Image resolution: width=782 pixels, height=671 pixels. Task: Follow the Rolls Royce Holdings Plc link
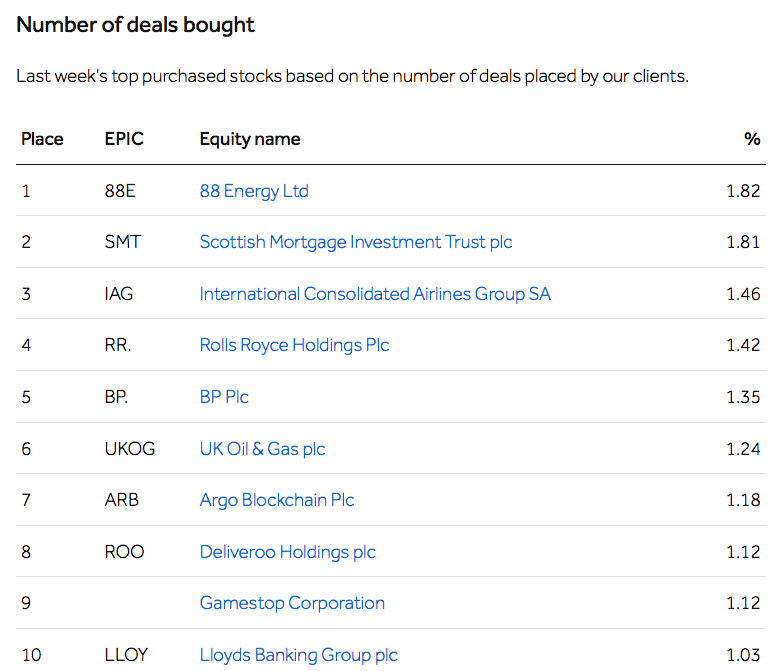294,345
